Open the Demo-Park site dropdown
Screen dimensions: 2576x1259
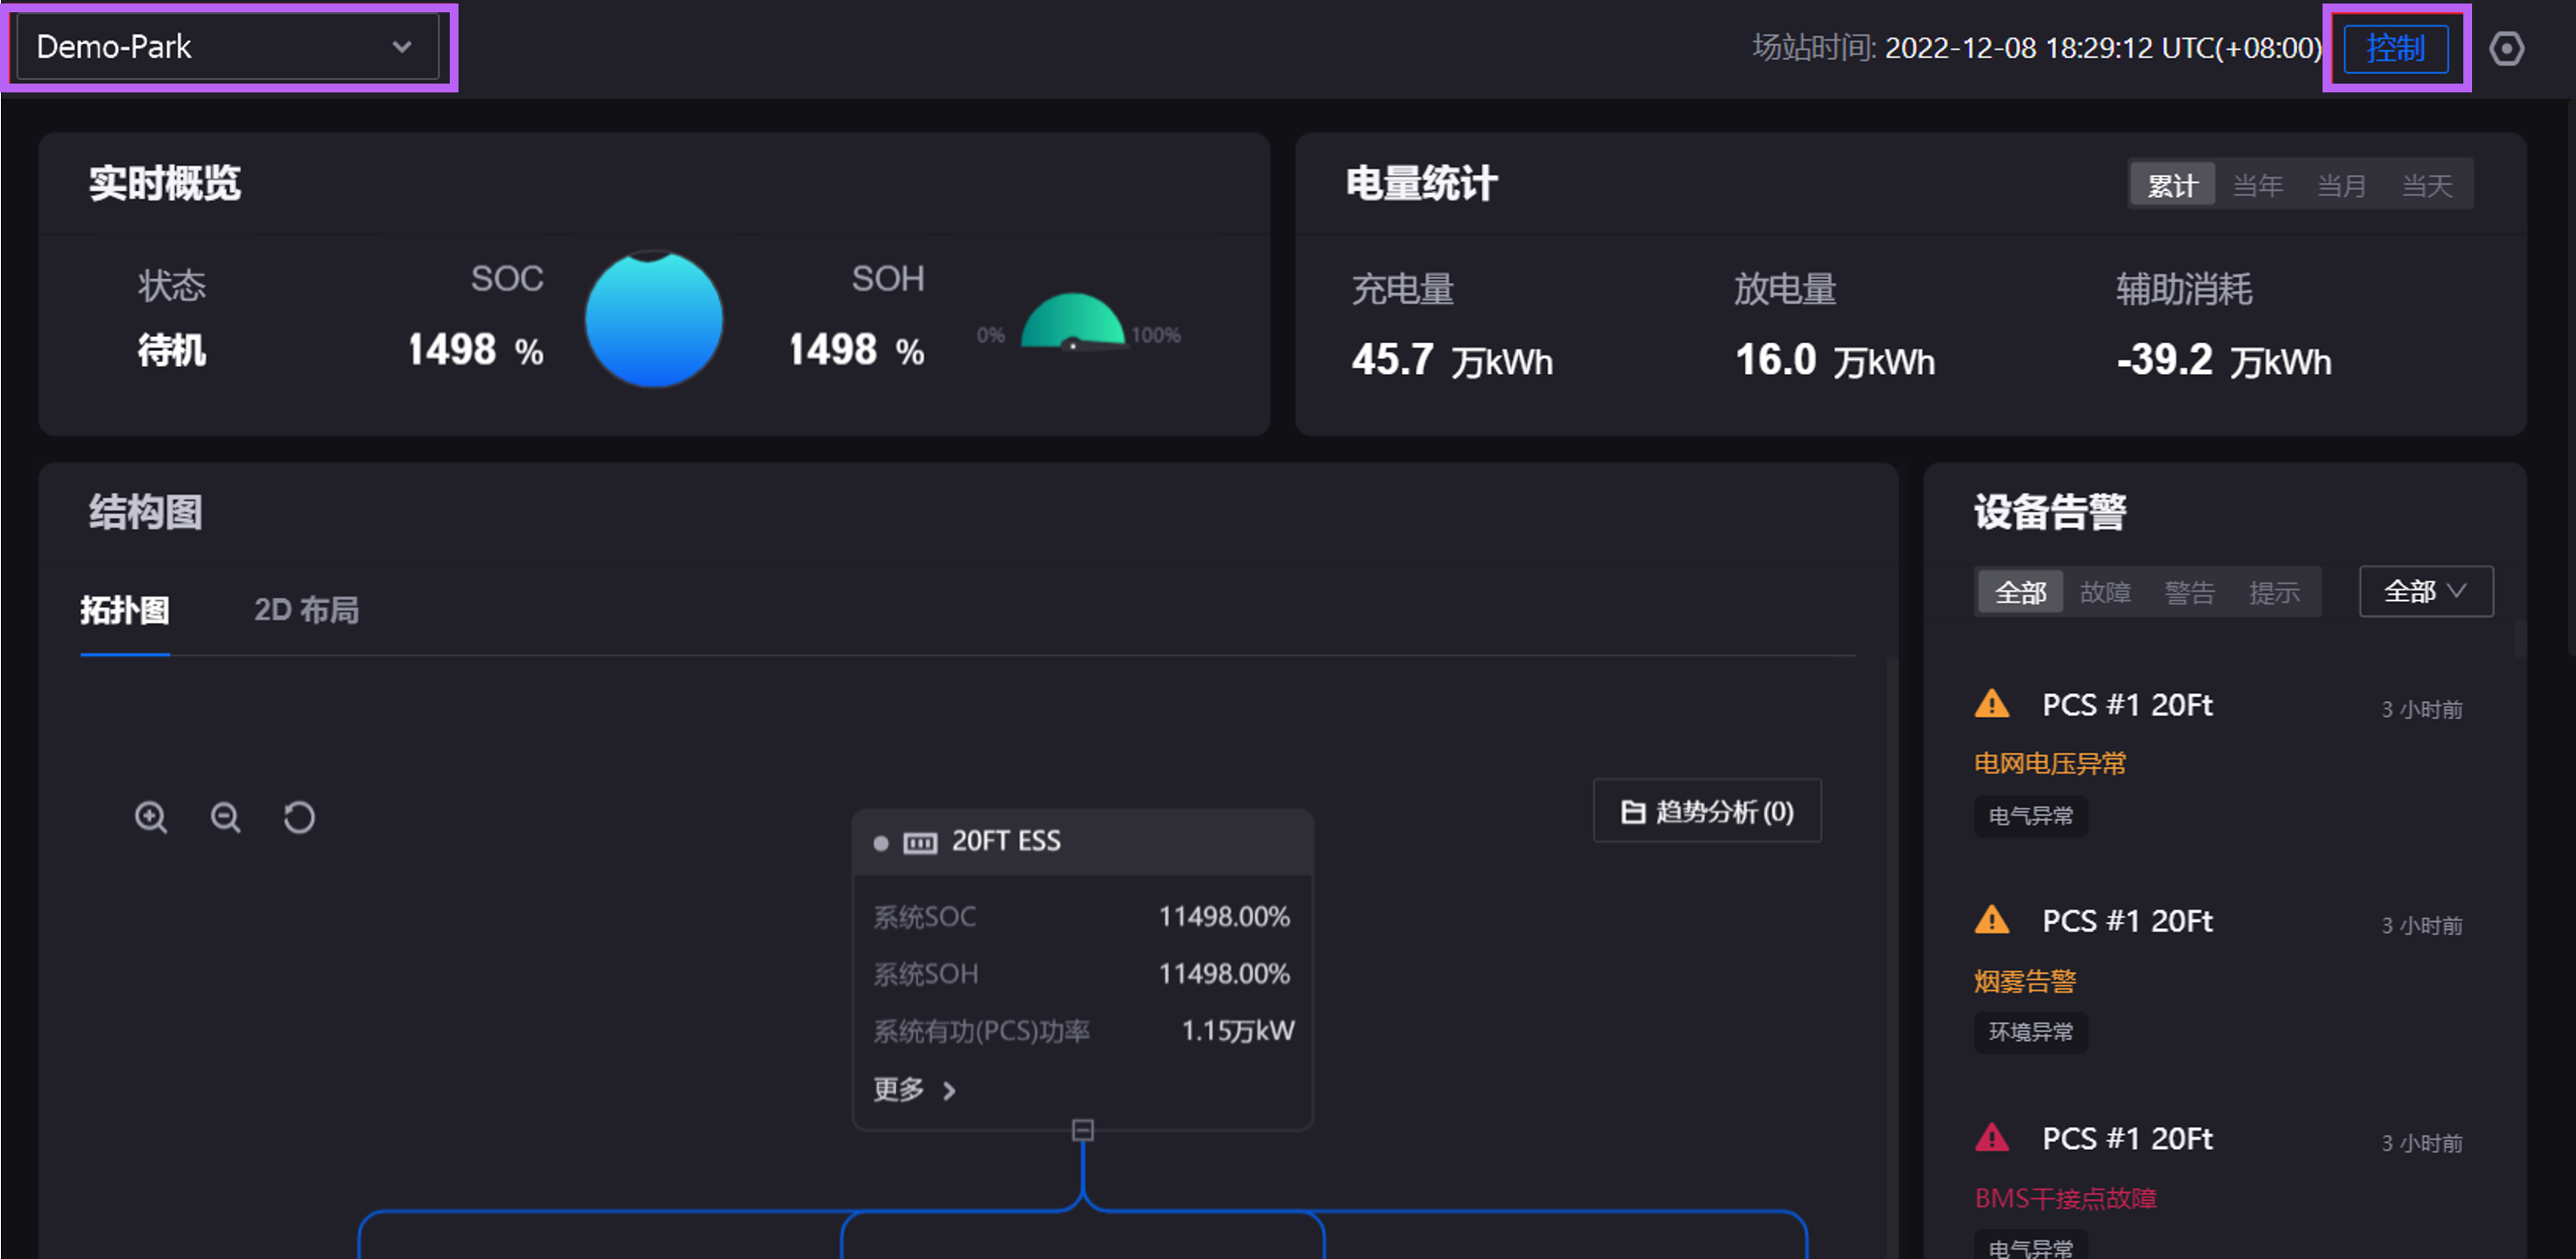227,47
